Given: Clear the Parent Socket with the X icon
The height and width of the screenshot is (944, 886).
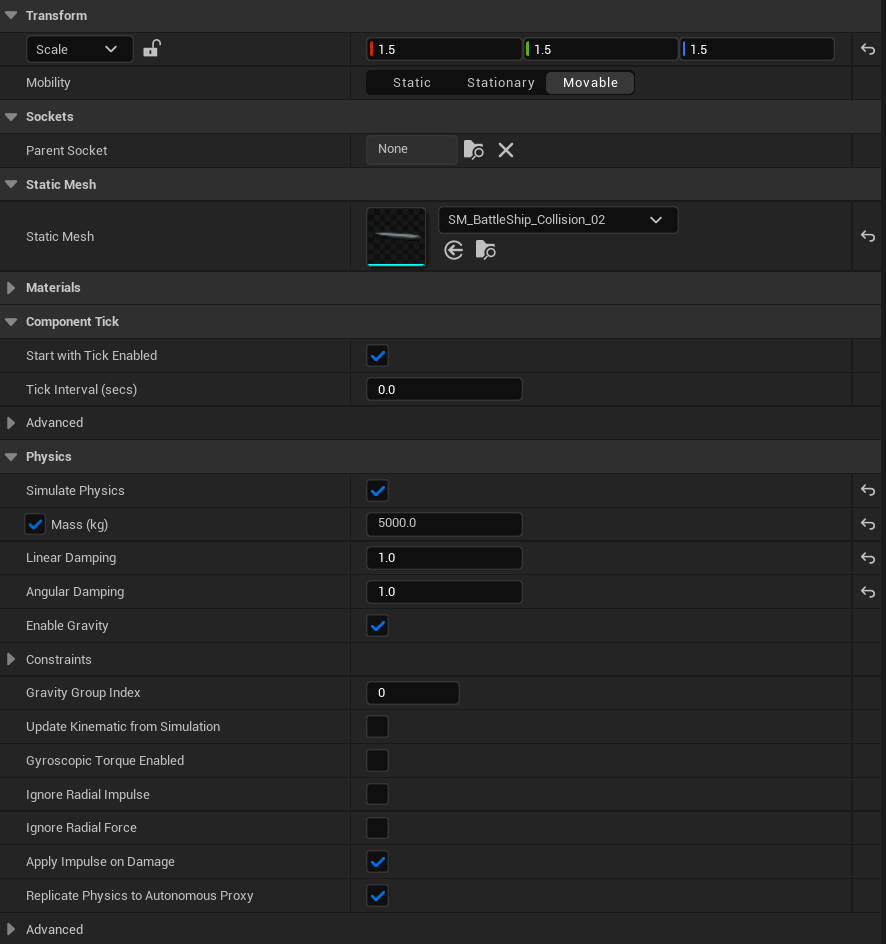Looking at the screenshot, I should click(505, 149).
